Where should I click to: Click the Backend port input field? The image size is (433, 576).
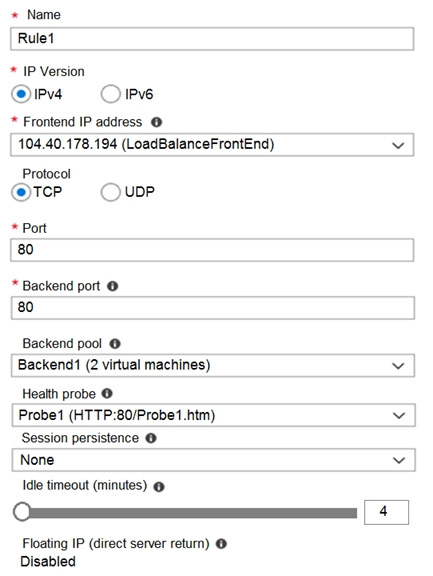213,308
